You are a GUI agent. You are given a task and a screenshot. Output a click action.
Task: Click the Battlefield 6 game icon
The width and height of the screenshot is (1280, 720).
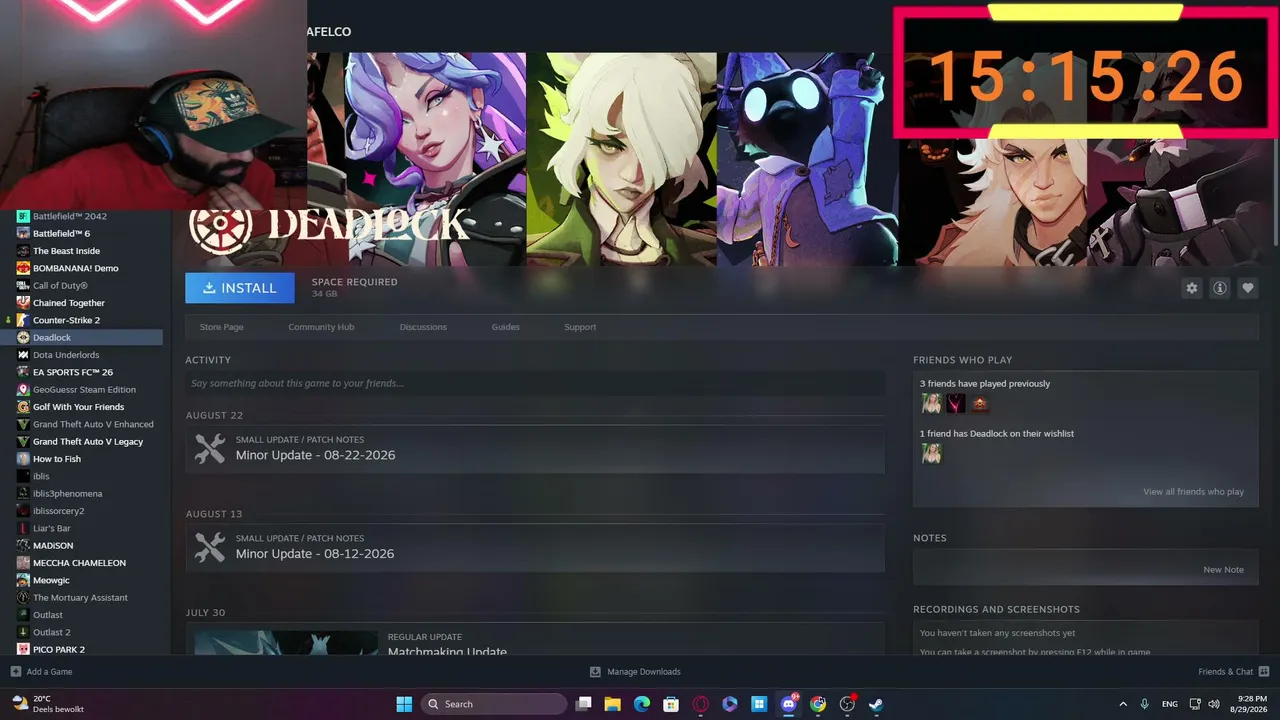point(24,233)
